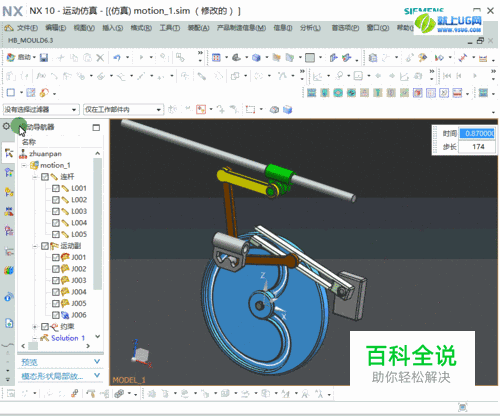Select Solution 1 in the navigator
The image size is (500, 416).
[68, 338]
